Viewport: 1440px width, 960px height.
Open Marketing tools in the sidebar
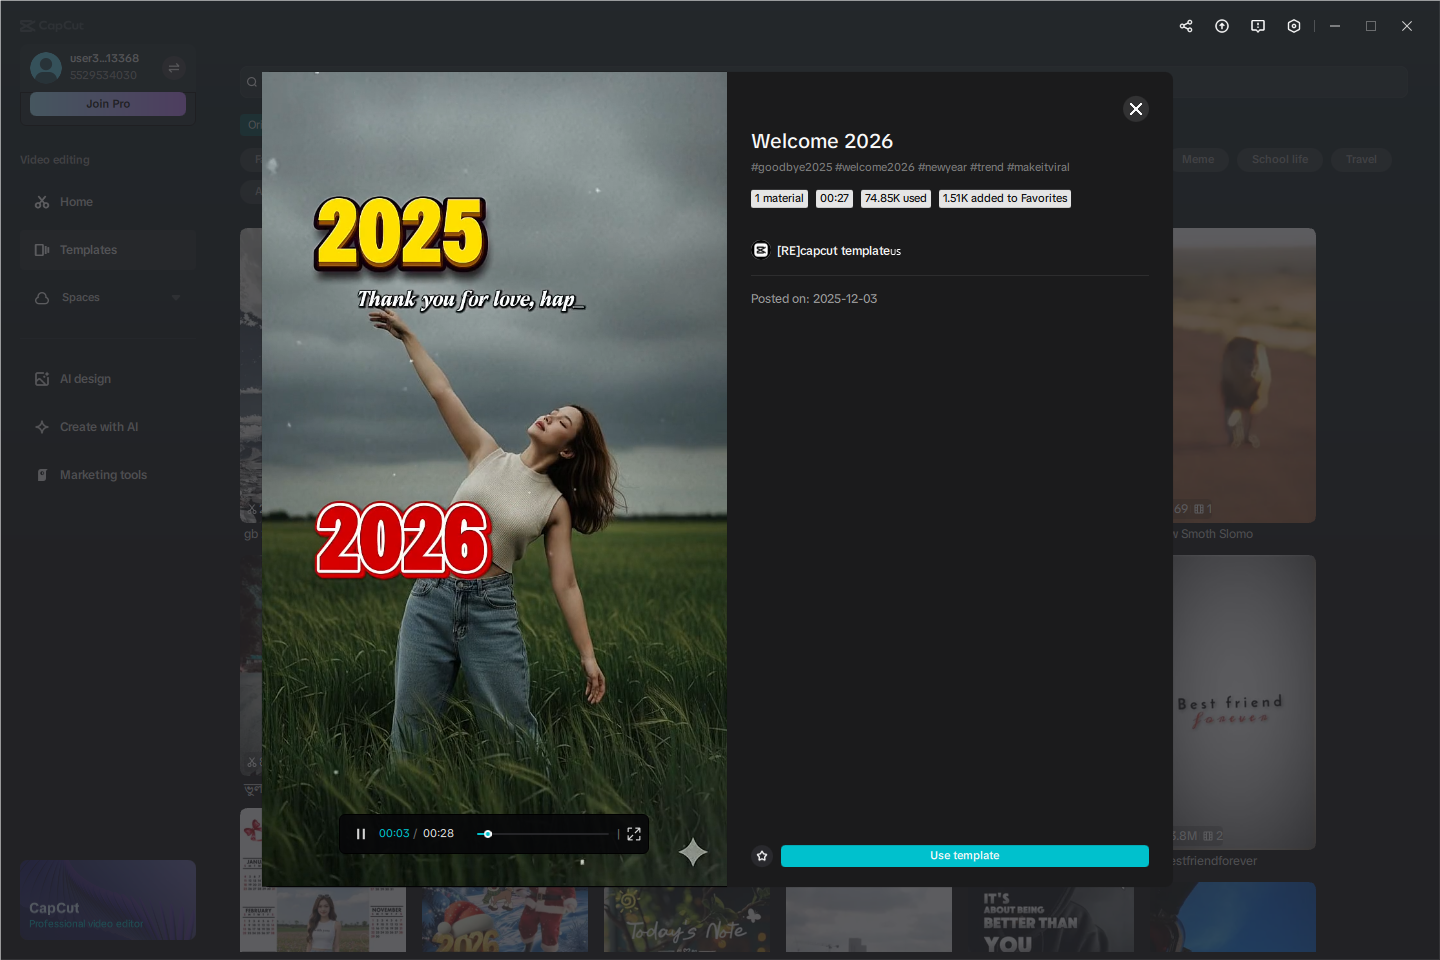pos(108,475)
